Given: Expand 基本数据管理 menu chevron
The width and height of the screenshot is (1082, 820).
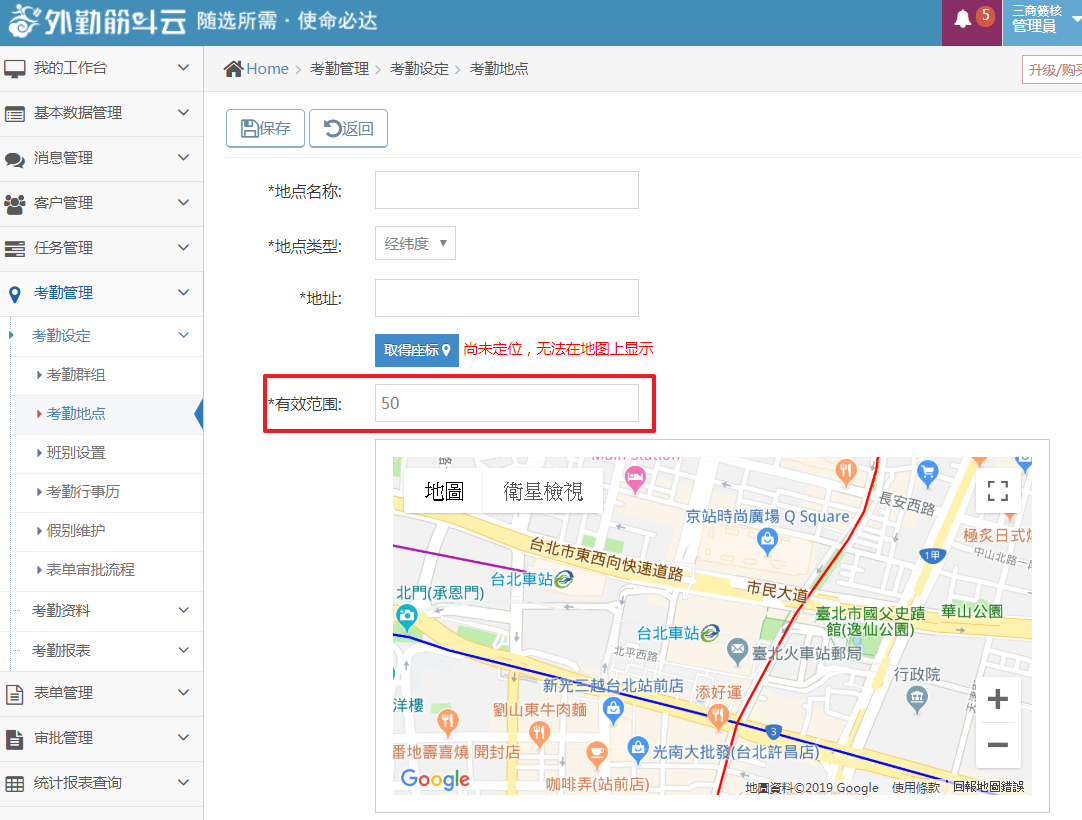Looking at the screenshot, I should pyautogui.click(x=184, y=113).
